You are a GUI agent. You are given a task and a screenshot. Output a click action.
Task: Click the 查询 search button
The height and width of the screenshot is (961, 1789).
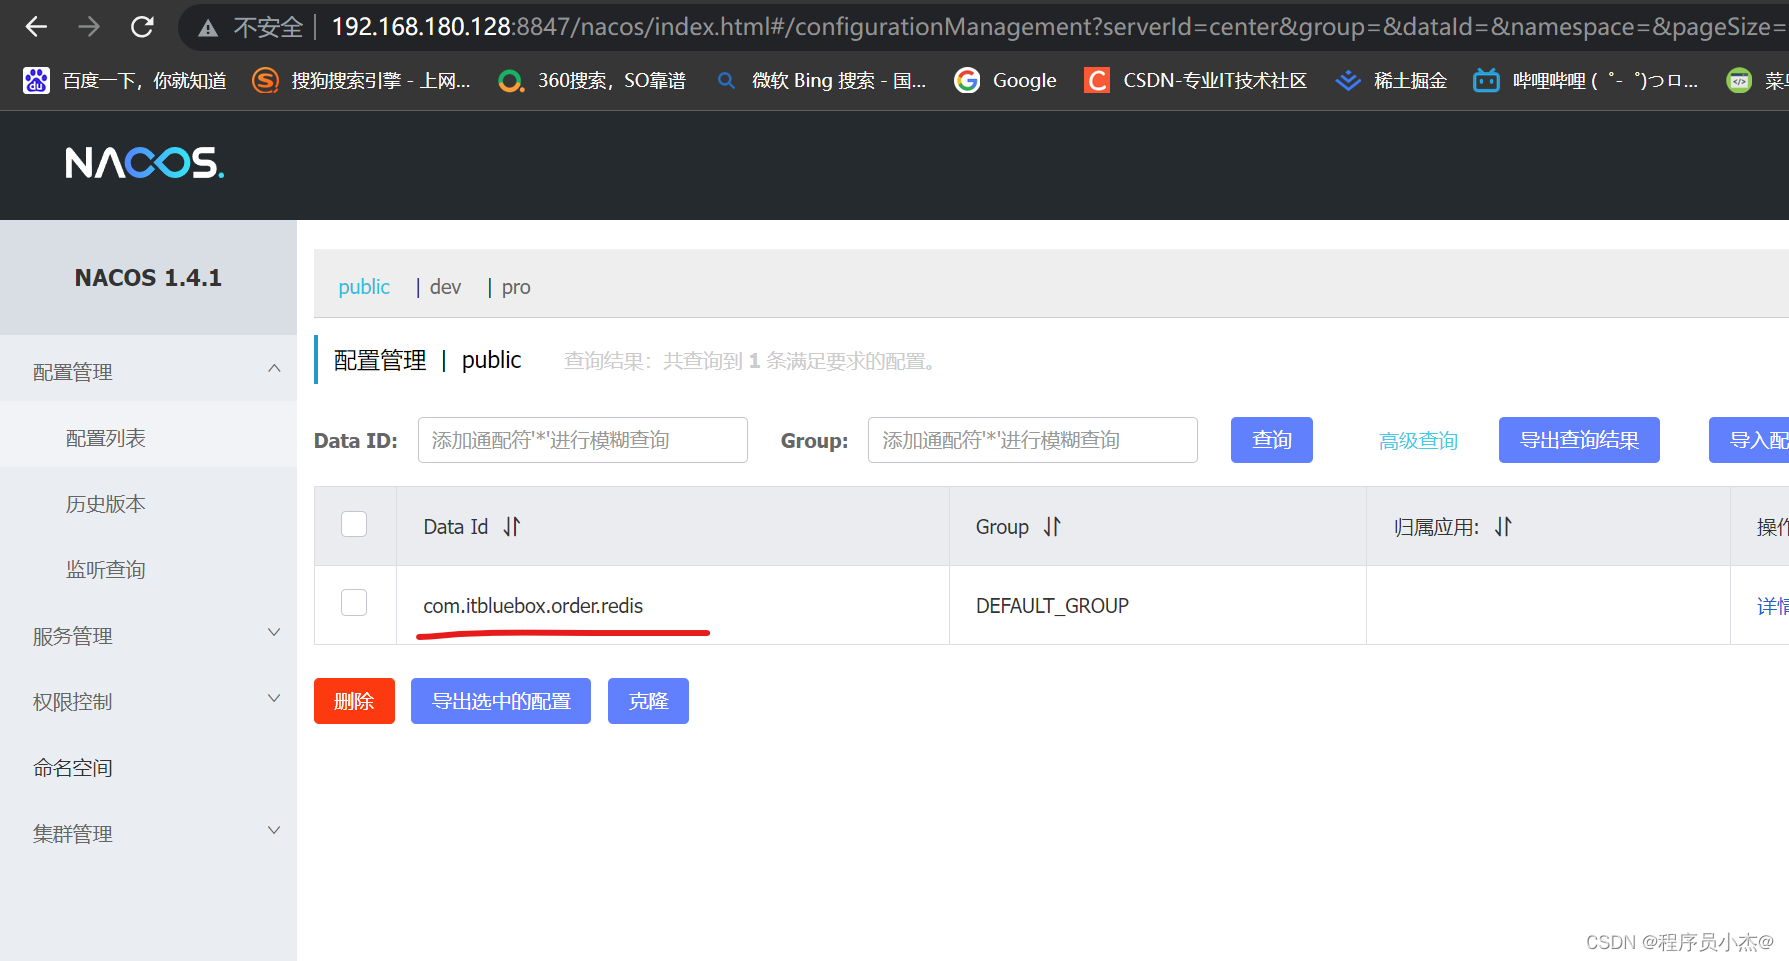click(1271, 440)
